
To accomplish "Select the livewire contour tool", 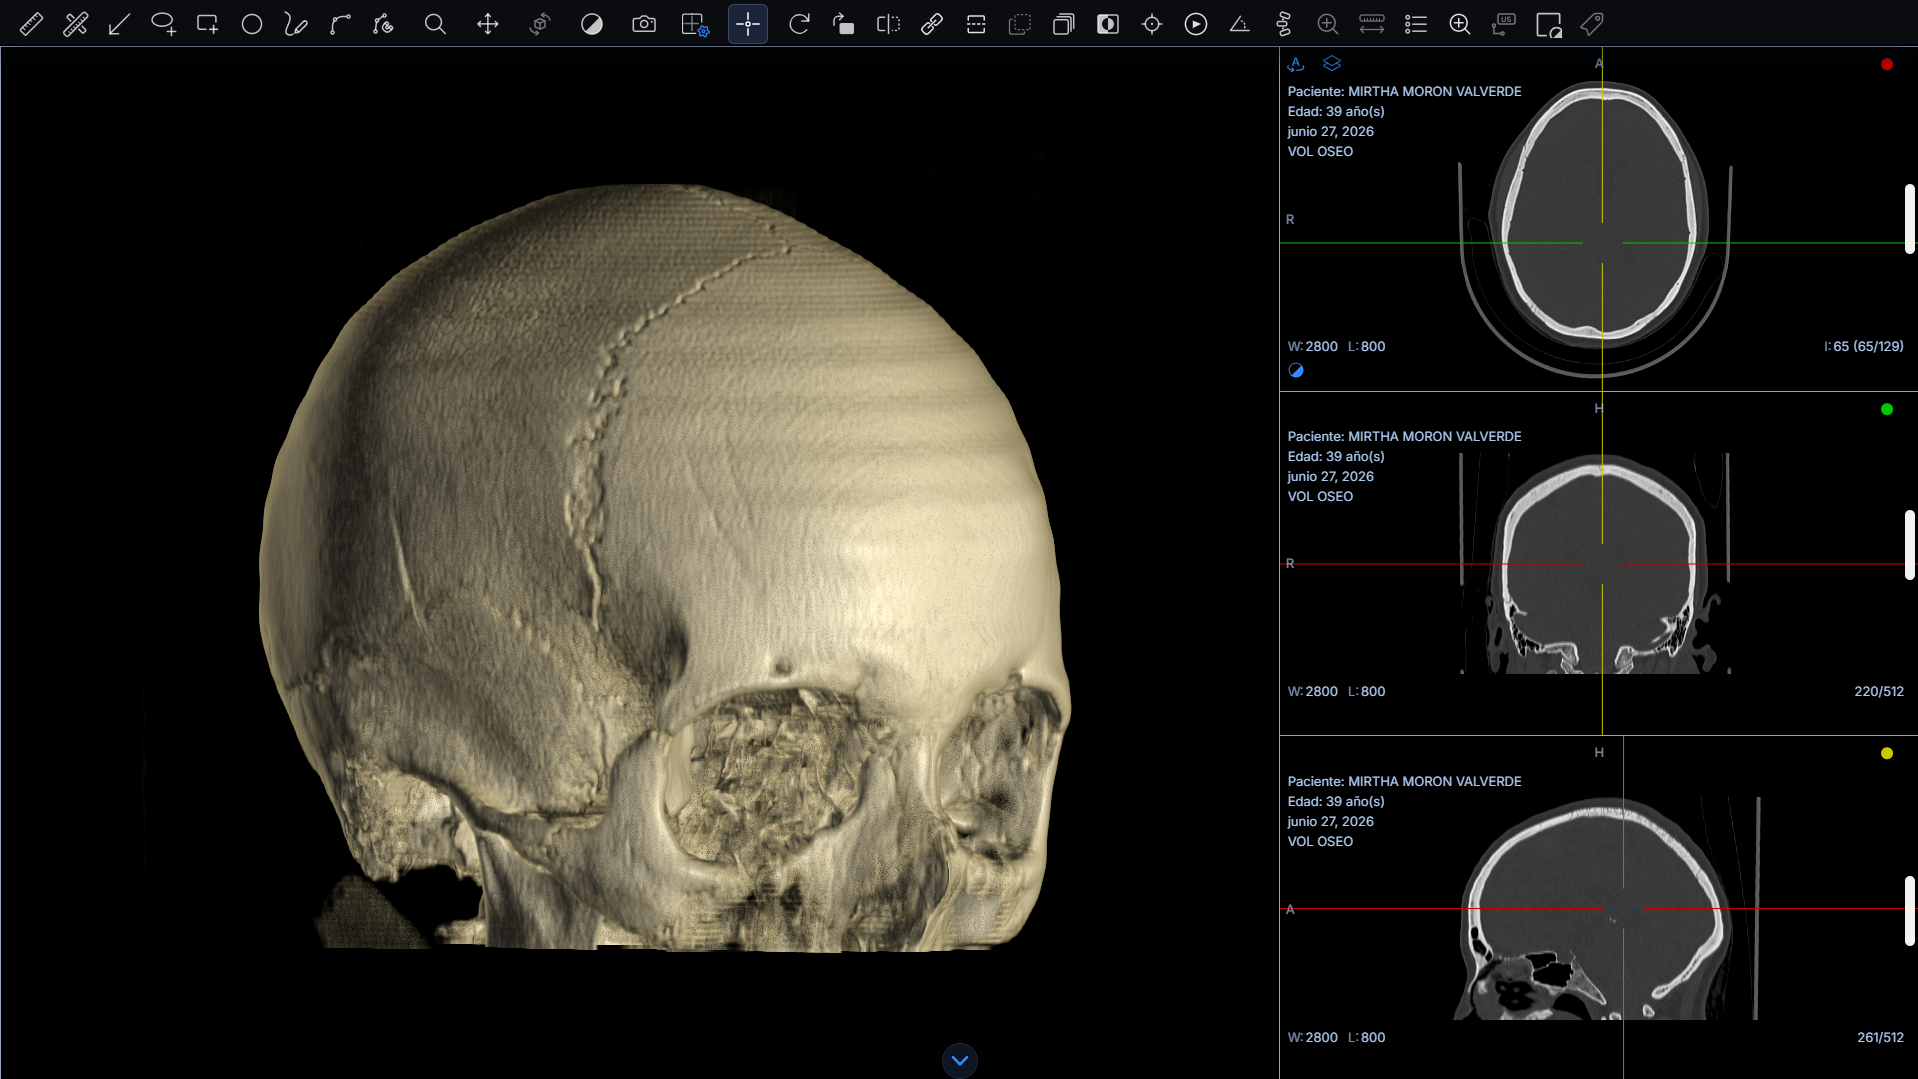I will 383,24.
